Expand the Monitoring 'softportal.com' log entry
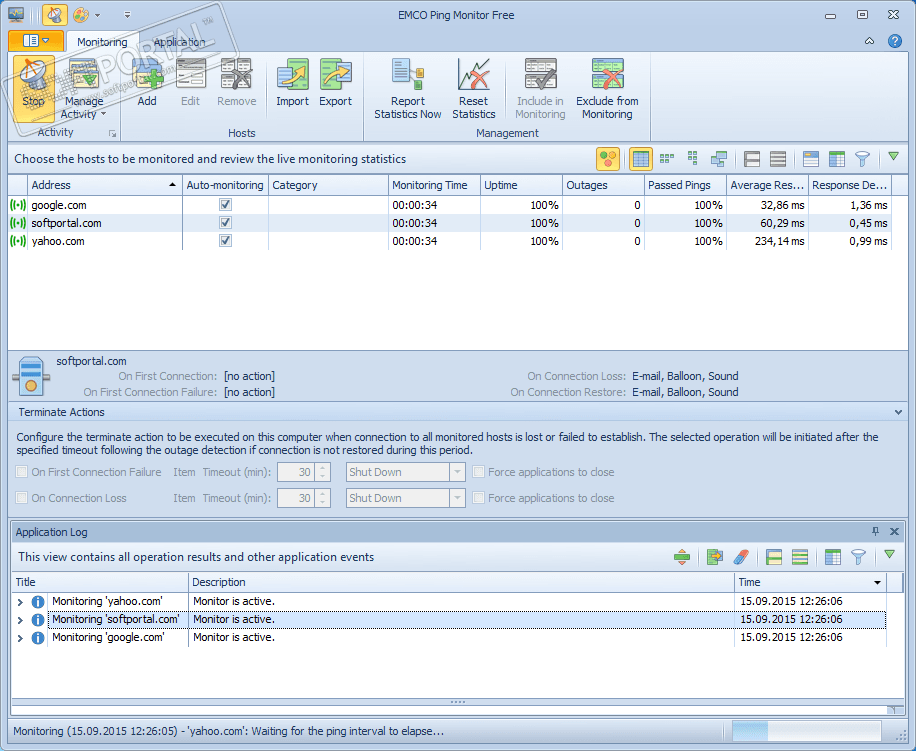This screenshot has width=916, height=751. pos(20,620)
